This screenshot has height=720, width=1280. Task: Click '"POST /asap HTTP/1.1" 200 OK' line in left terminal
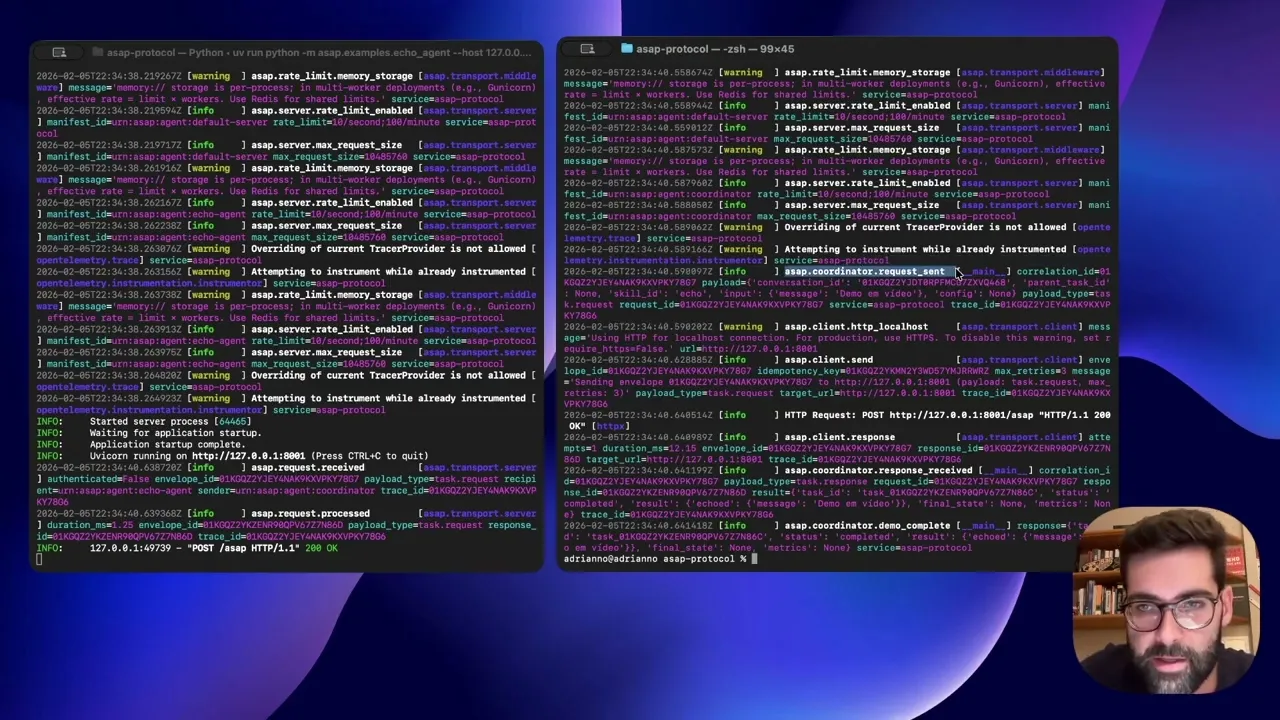[x=262, y=548]
